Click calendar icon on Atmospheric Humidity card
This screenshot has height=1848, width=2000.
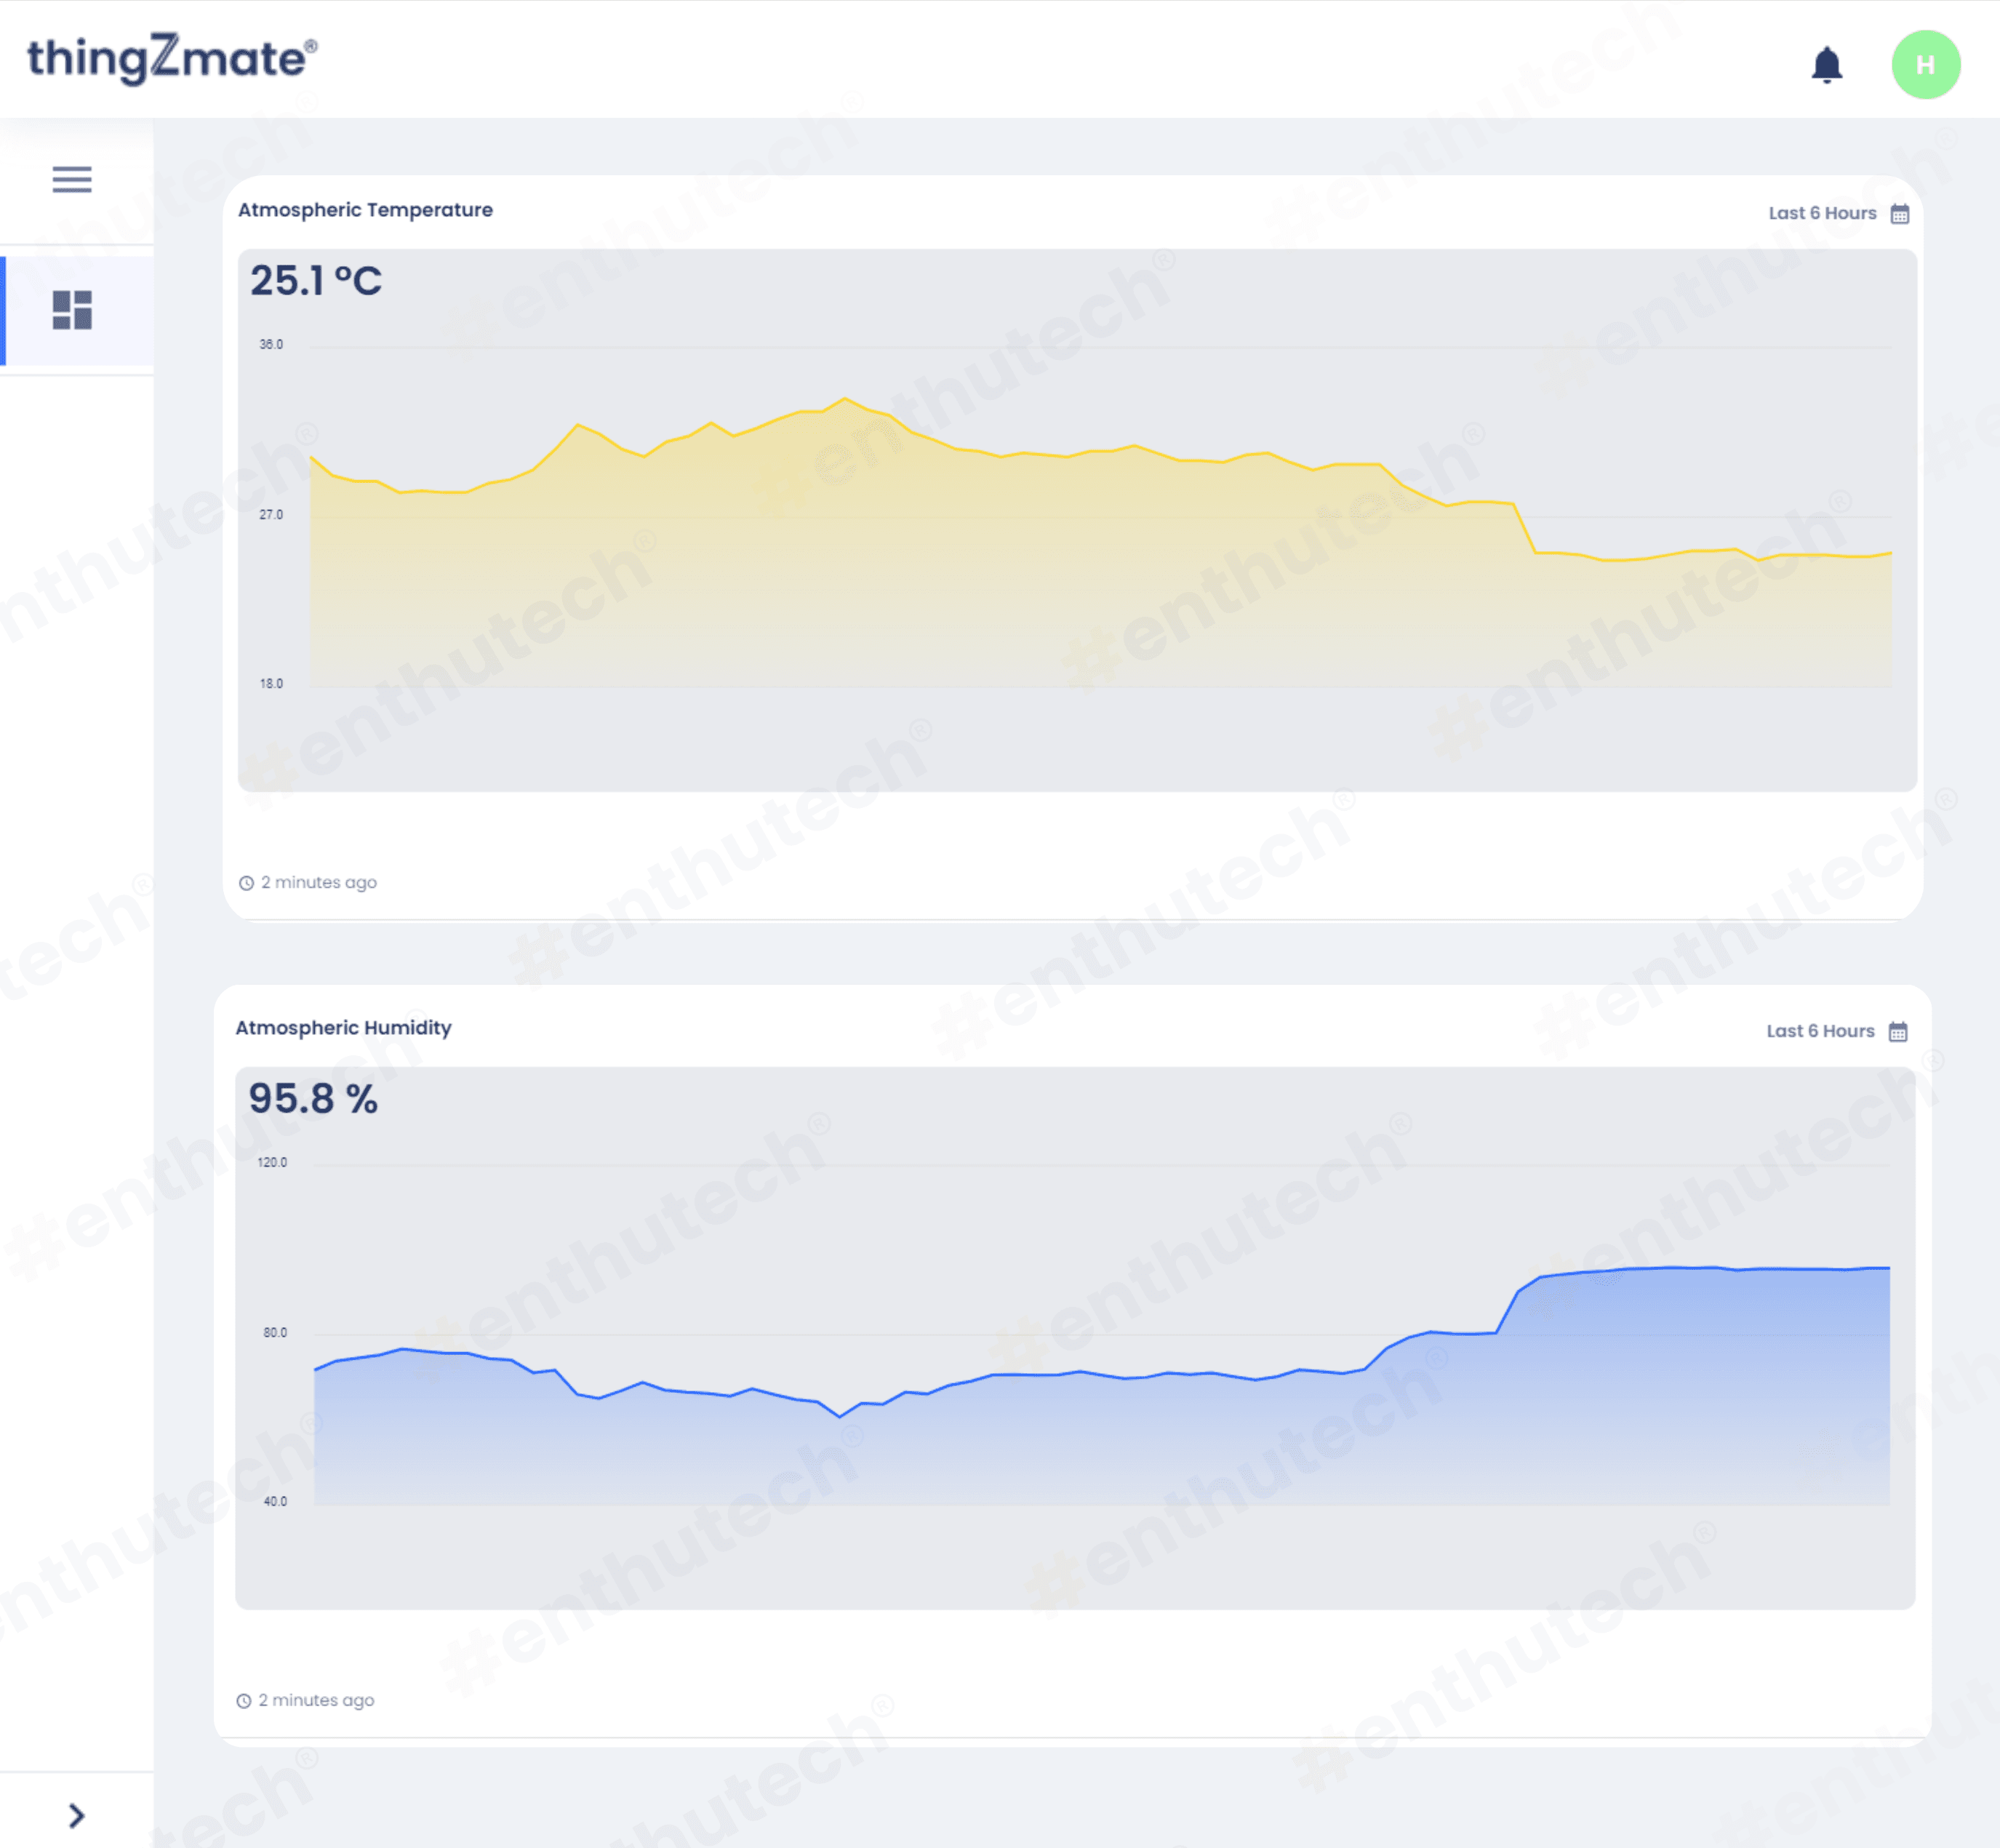pyautogui.click(x=1897, y=1032)
